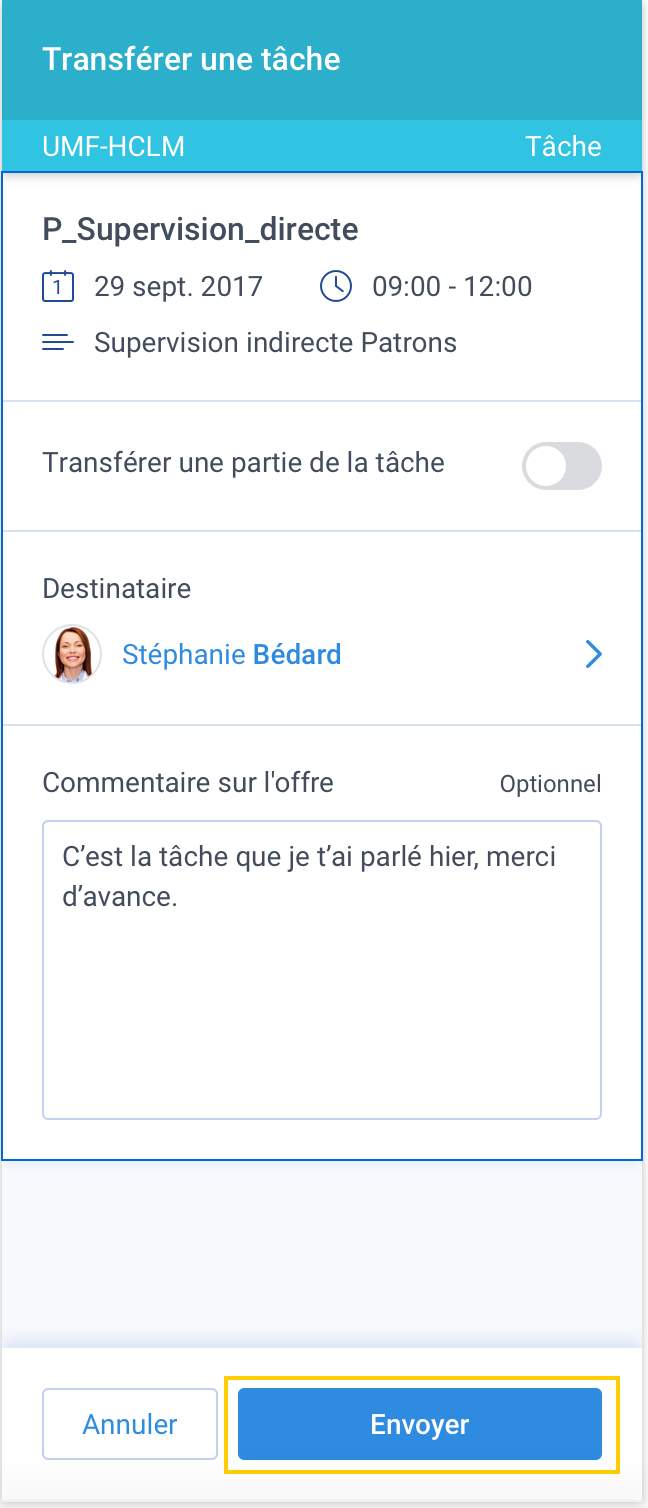This screenshot has height=1508, width=648.
Task: Click the 09:00 - 12:00 time range
Action: 452,287
